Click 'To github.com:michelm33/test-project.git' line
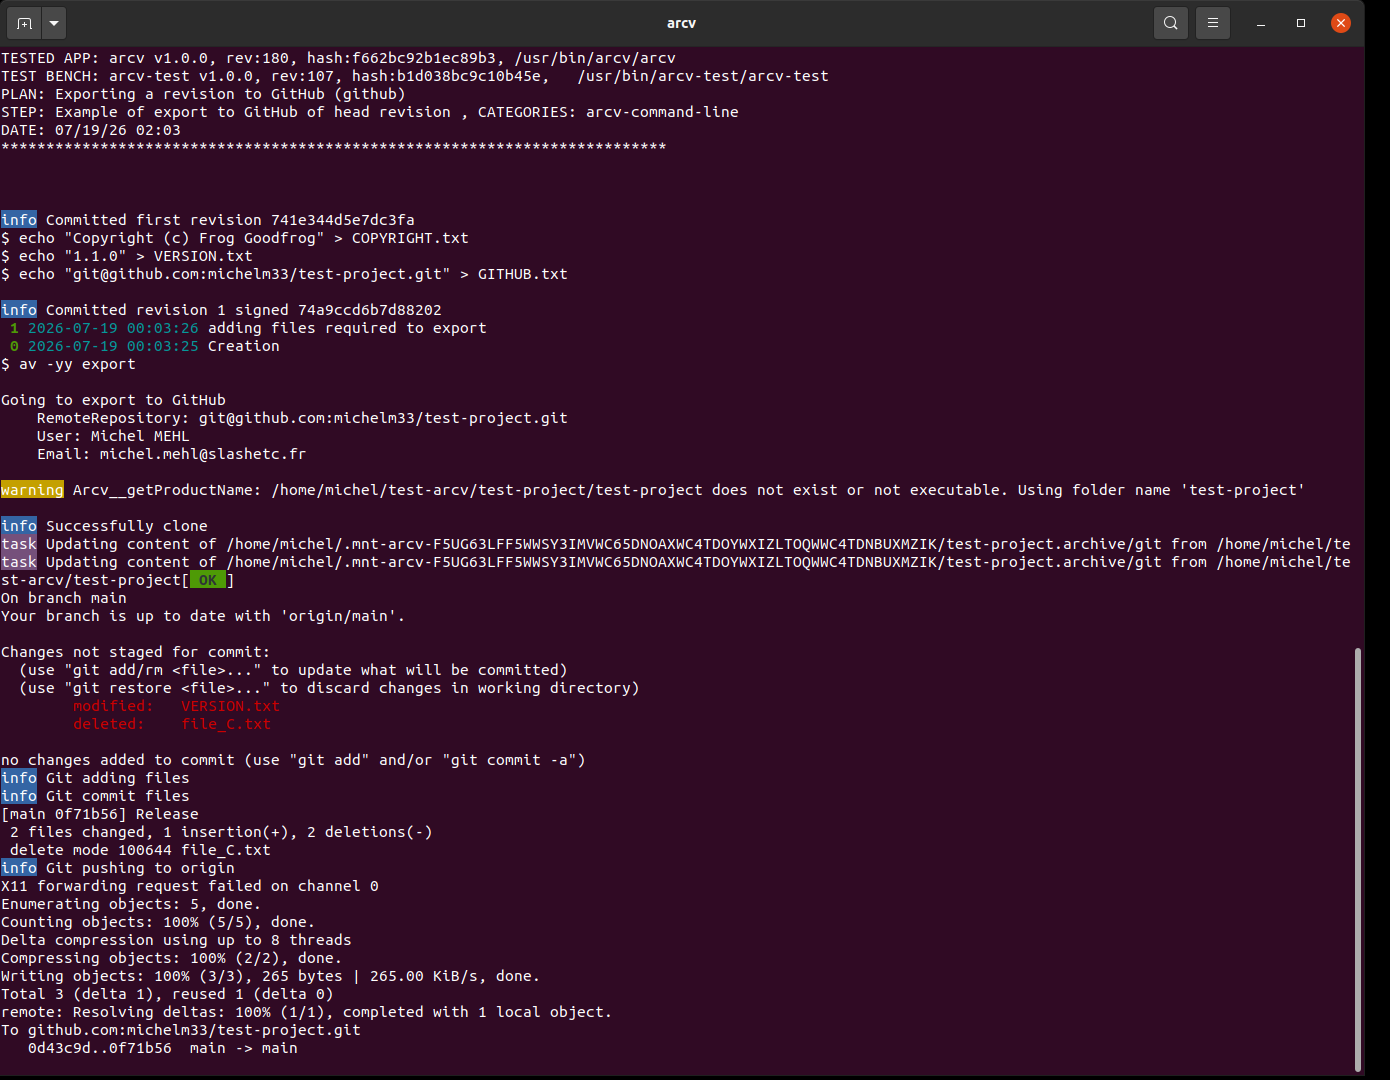 tap(181, 1030)
